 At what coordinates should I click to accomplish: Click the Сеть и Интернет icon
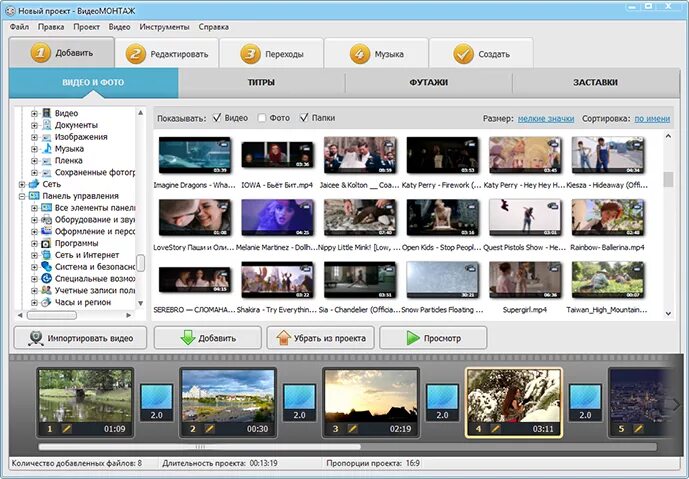(46, 255)
